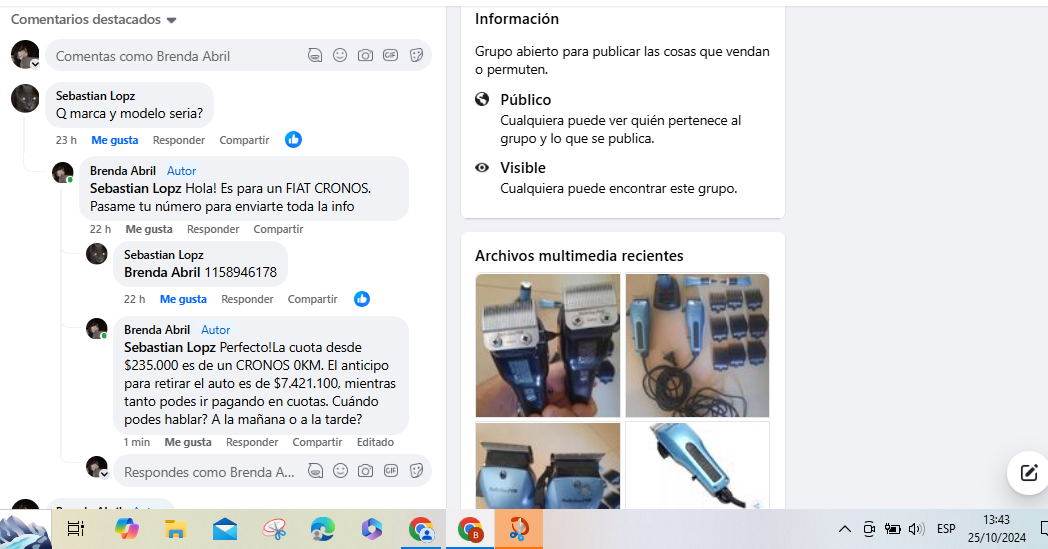Toggle 'Me gusta' on 1158946178 comment

(x=183, y=299)
